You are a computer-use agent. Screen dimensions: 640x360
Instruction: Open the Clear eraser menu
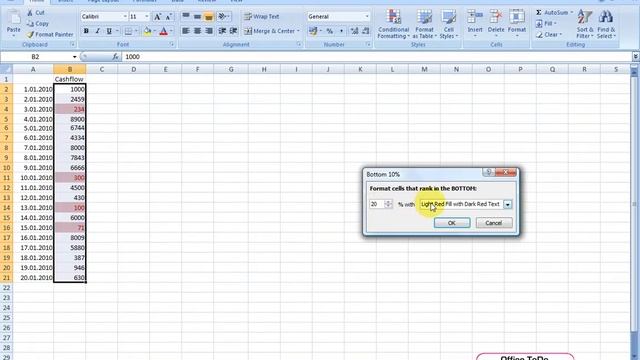(549, 35)
